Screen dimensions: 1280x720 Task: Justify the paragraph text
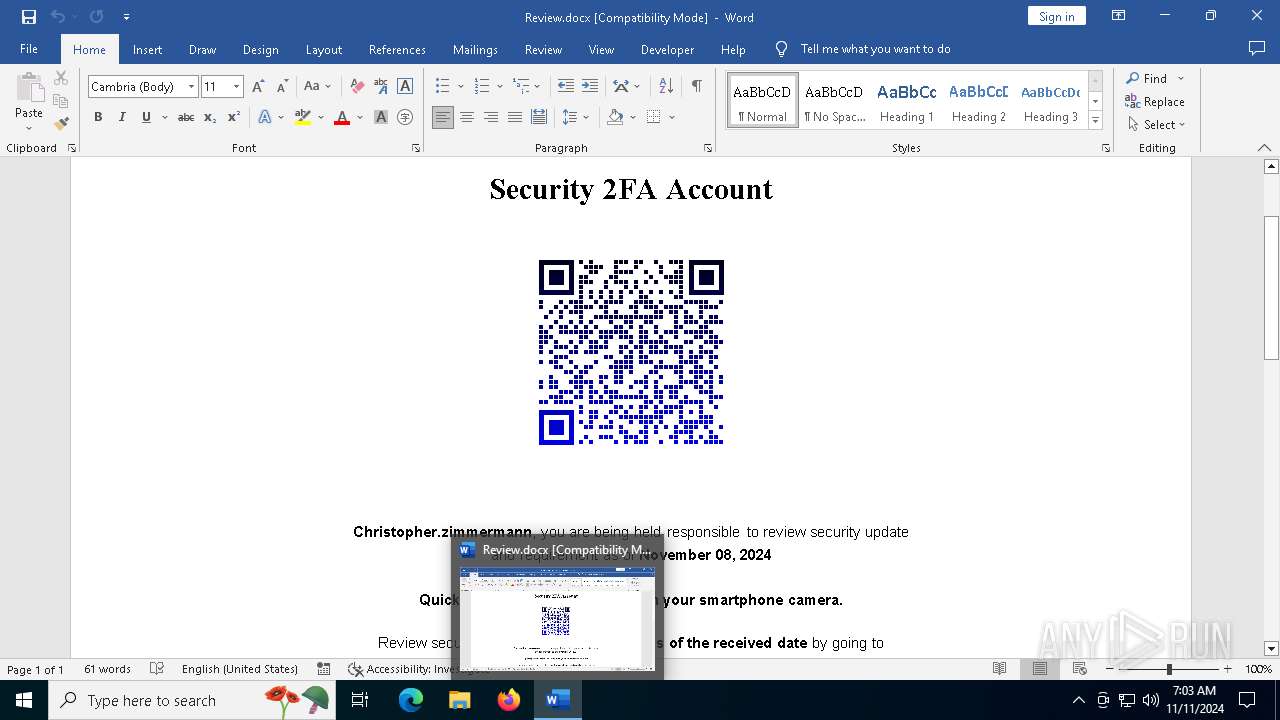coord(515,117)
